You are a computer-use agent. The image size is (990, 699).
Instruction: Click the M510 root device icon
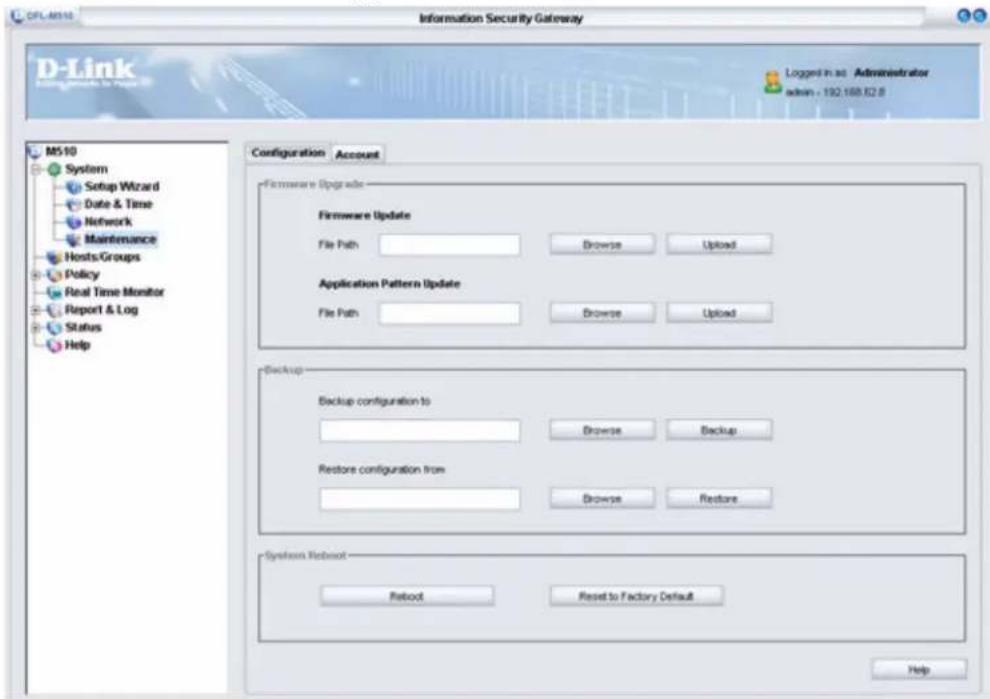click(33, 151)
